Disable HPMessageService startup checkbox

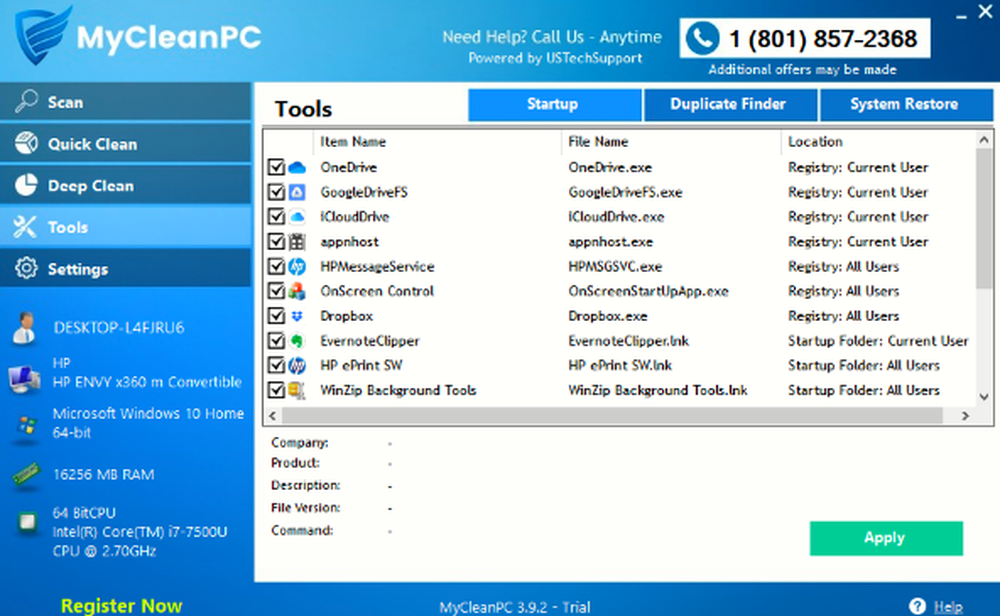click(x=276, y=267)
